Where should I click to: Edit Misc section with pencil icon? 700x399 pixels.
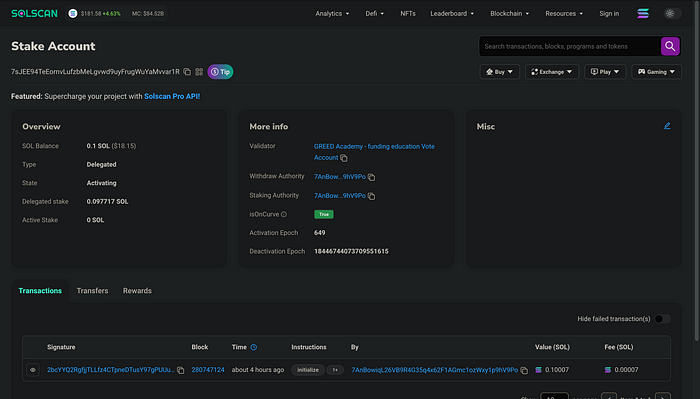pyautogui.click(x=667, y=126)
